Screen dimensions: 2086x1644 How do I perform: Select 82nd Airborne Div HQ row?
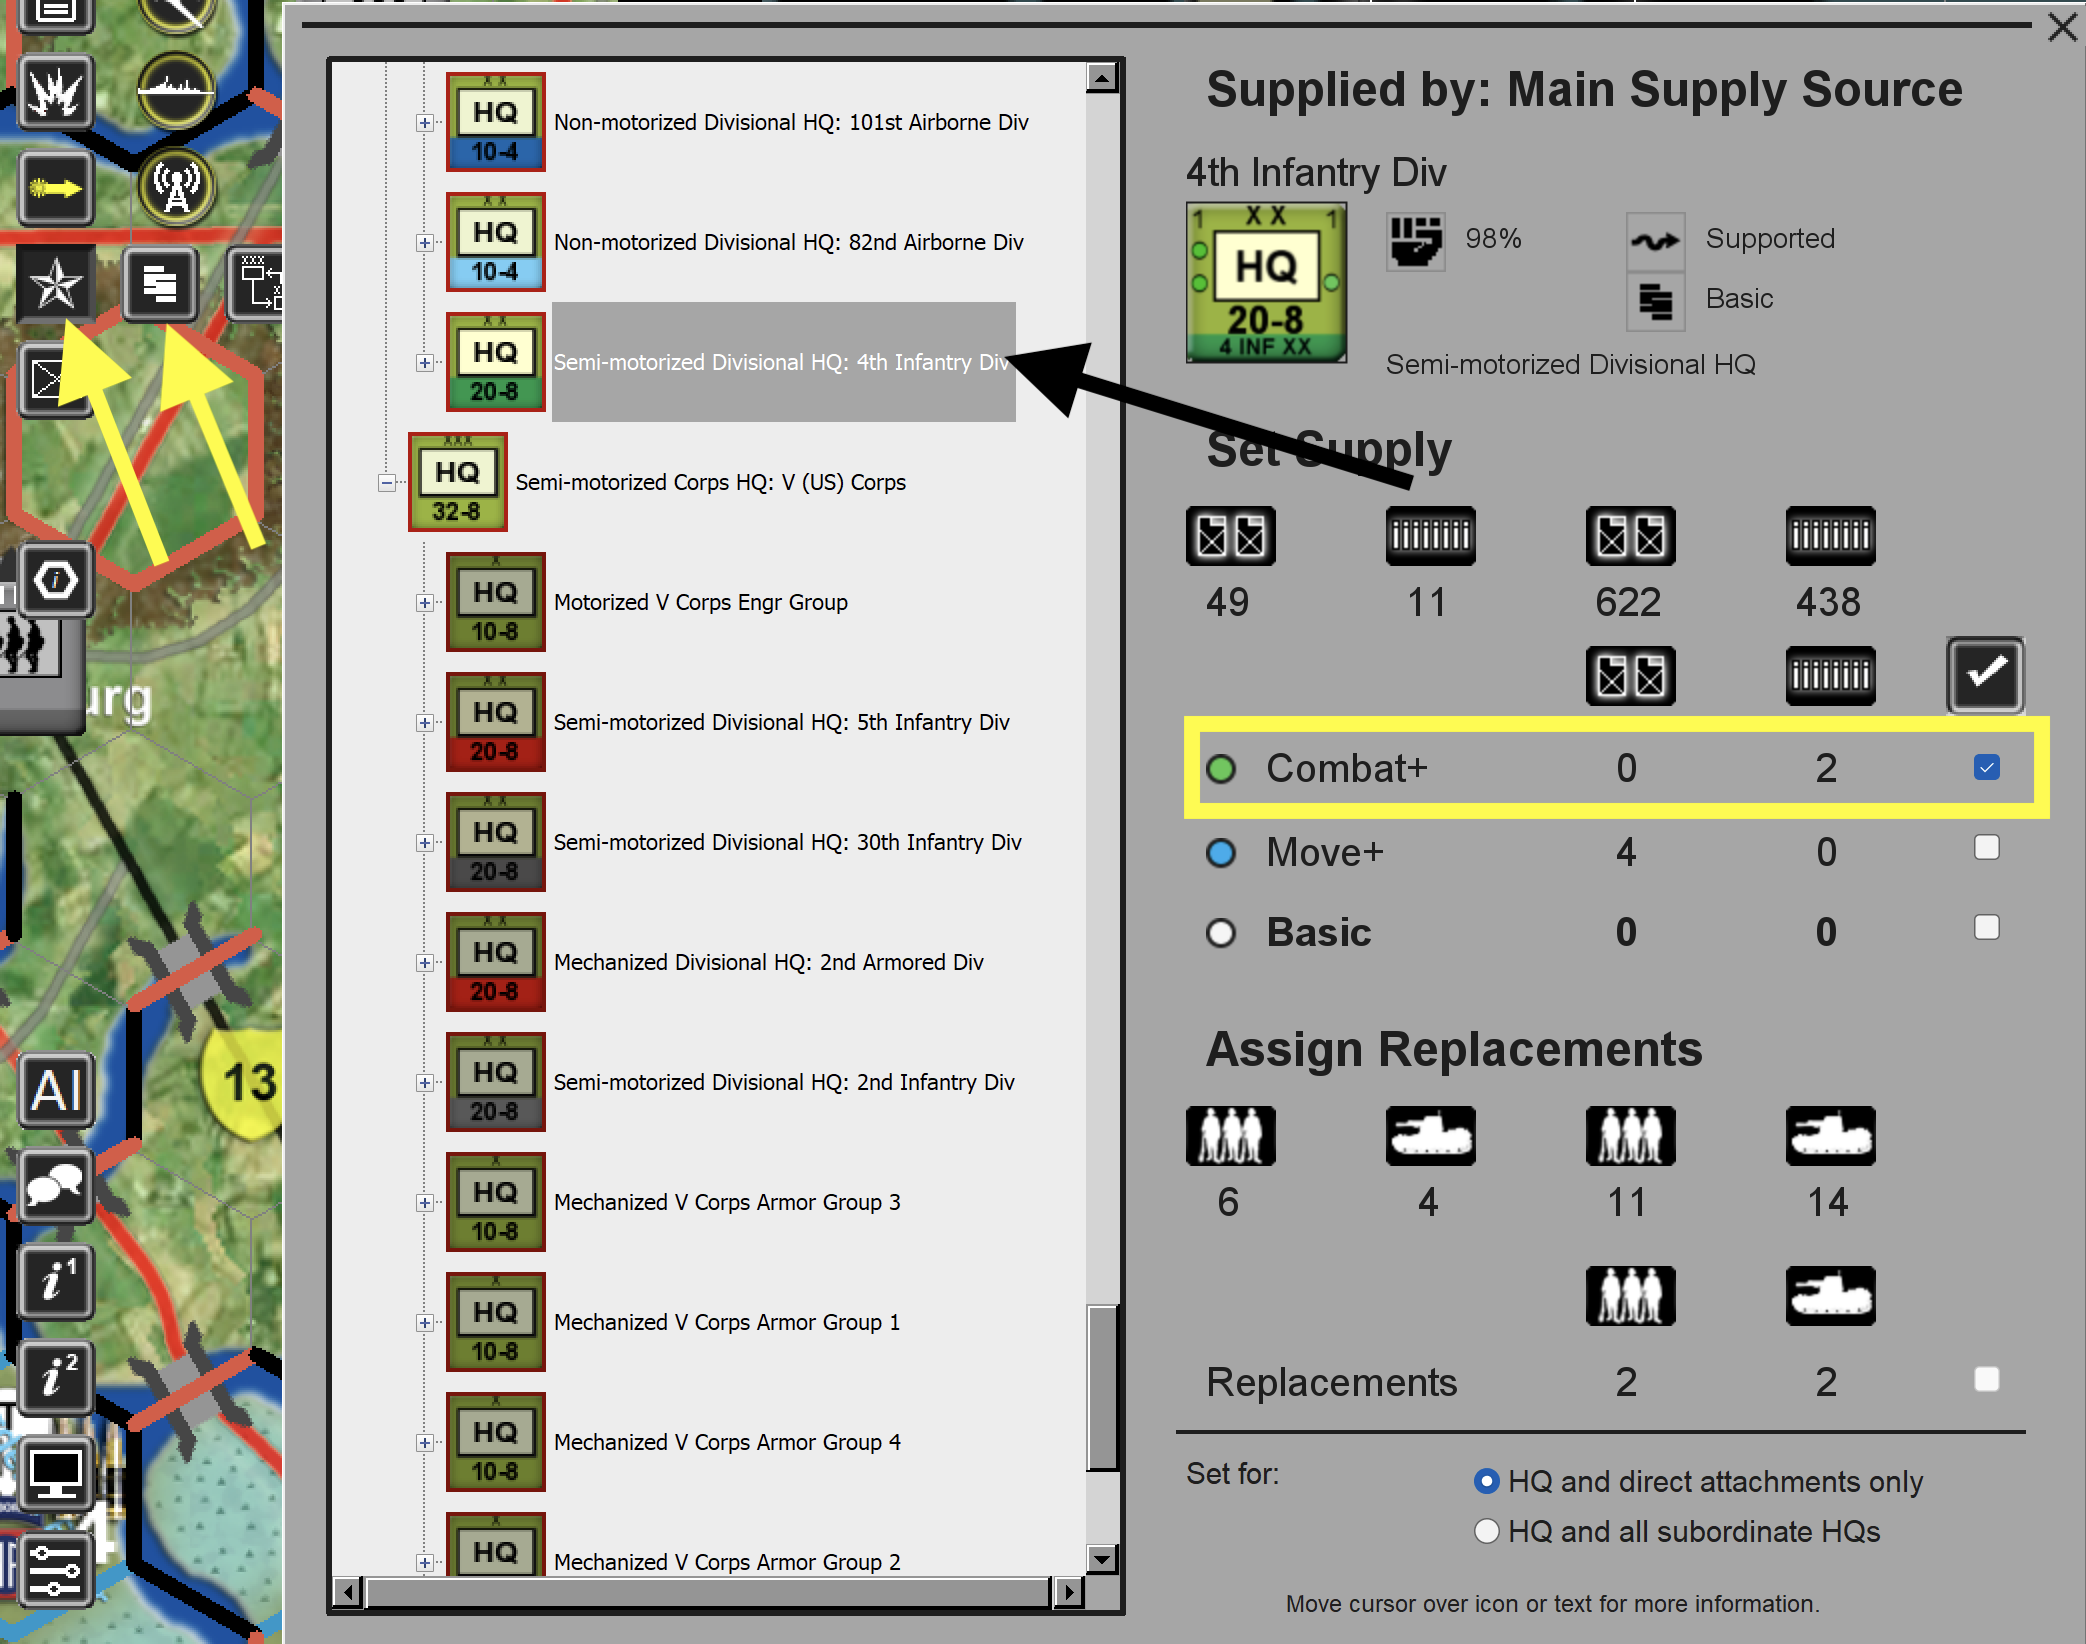pyautogui.click(x=788, y=242)
